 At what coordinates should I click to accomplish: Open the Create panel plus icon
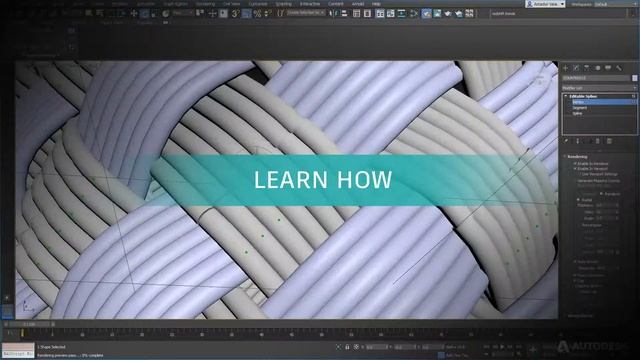[566, 68]
